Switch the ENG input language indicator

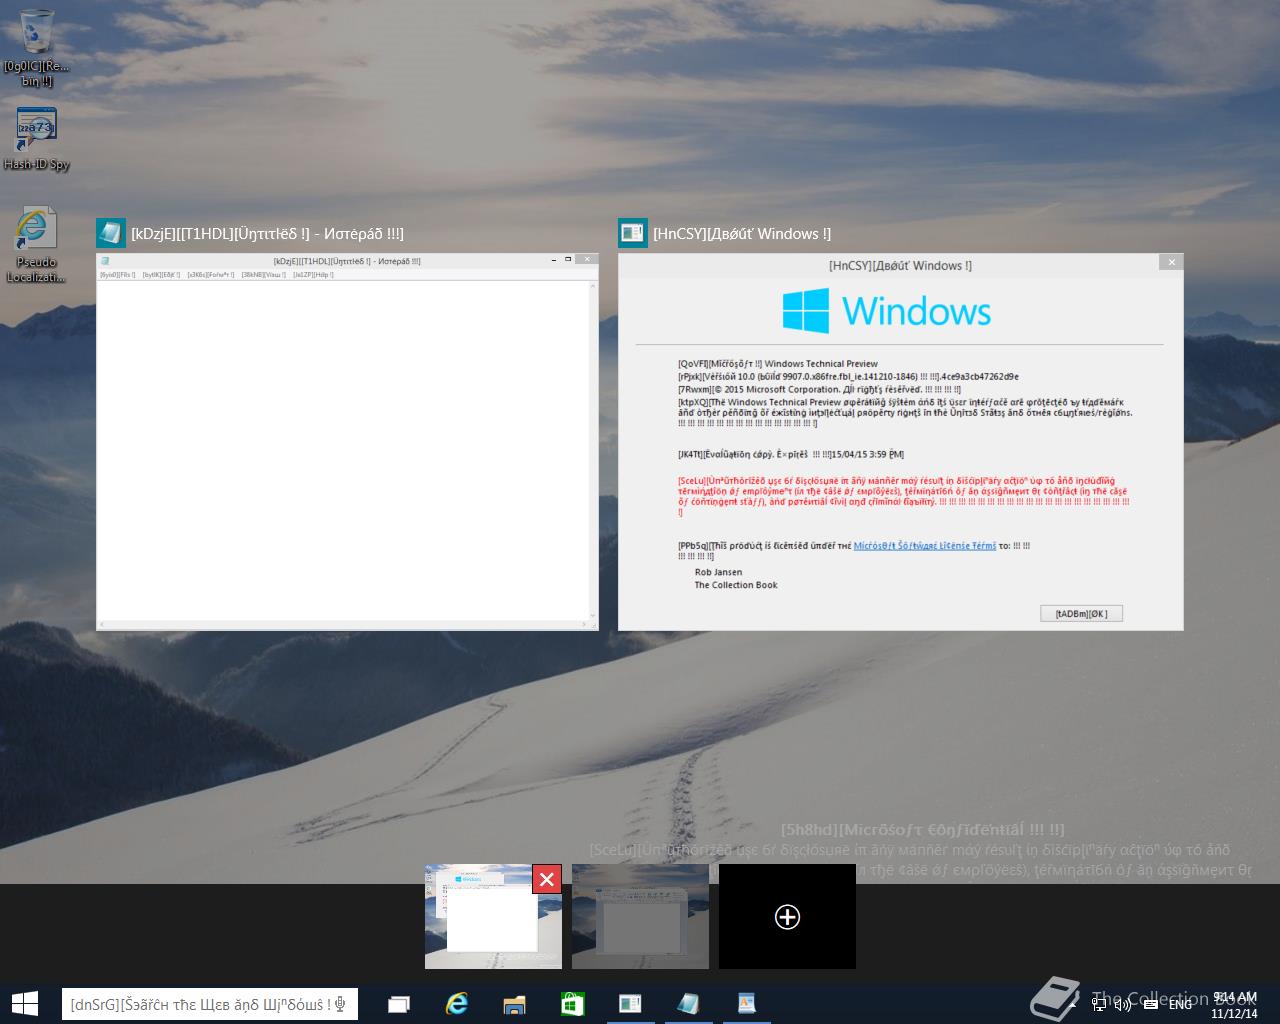click(1180, 1004)
